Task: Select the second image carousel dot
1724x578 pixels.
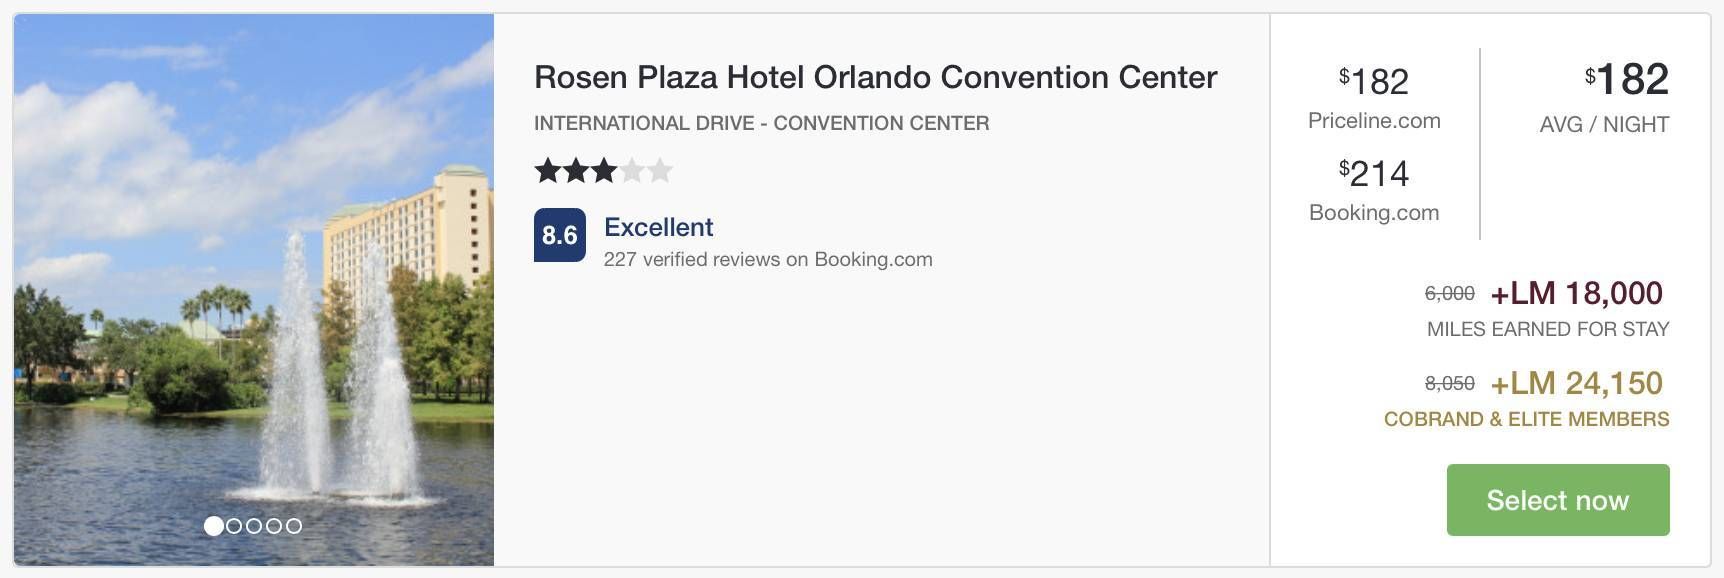Action: (x=234, y=526)
